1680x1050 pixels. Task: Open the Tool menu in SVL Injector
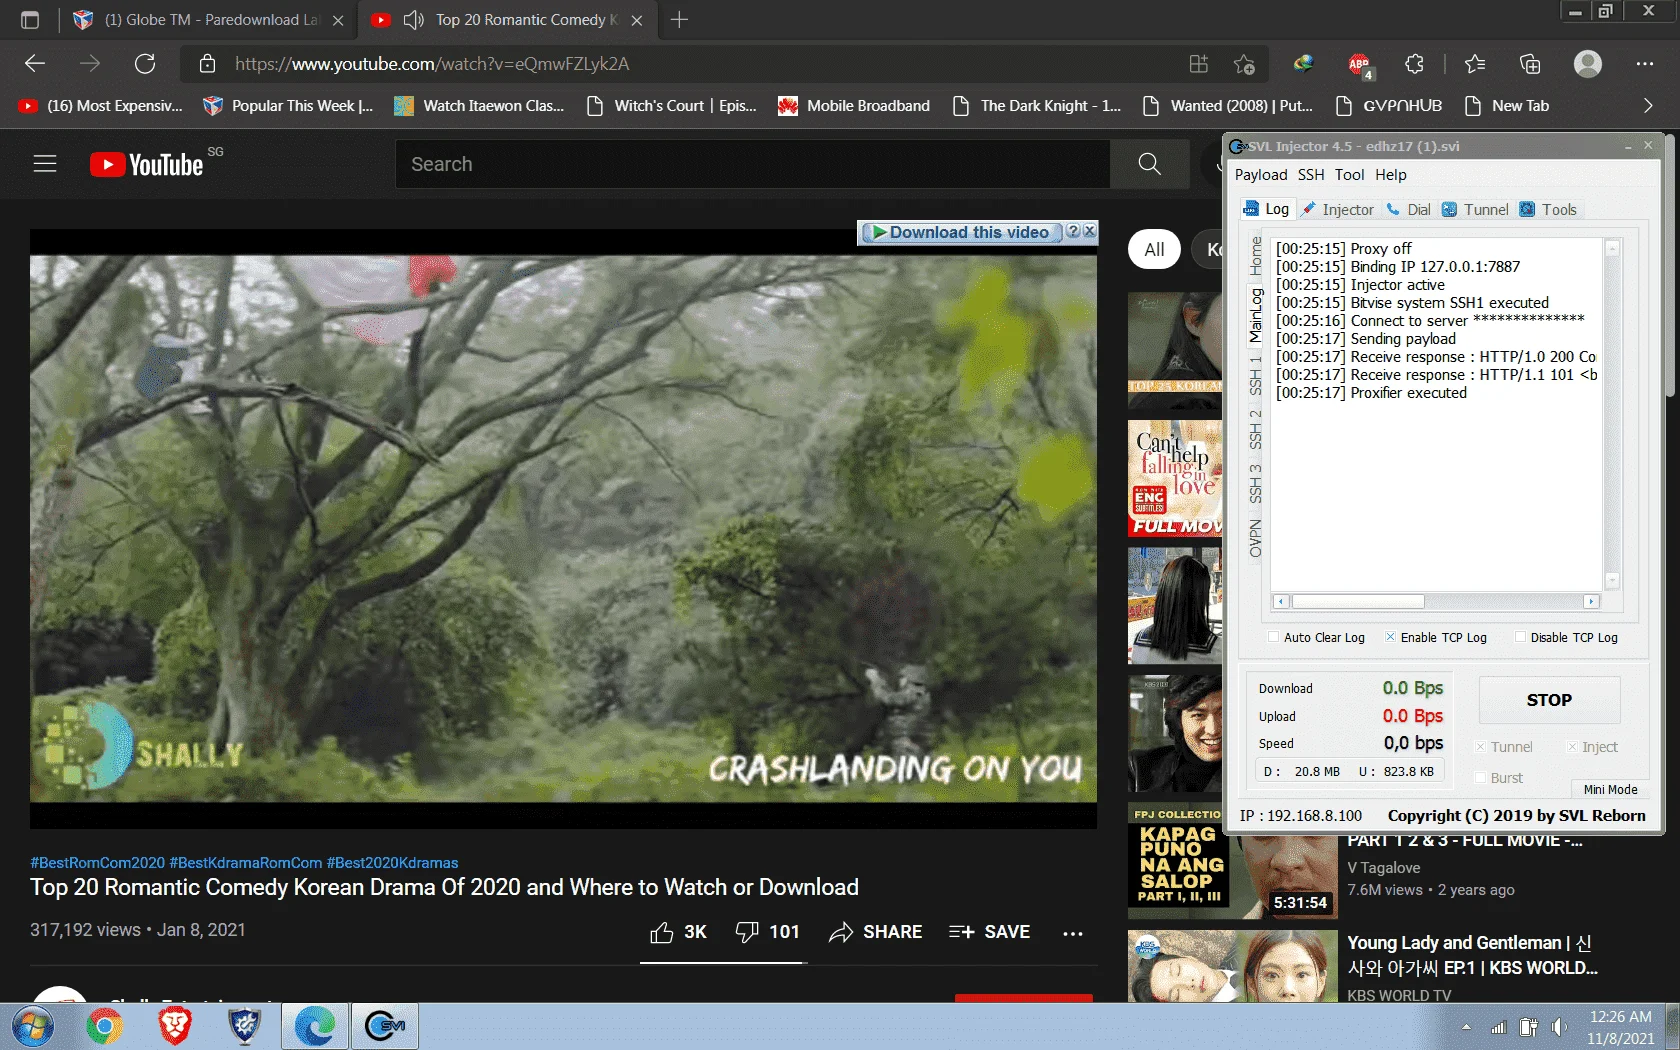pos(1349,175)
